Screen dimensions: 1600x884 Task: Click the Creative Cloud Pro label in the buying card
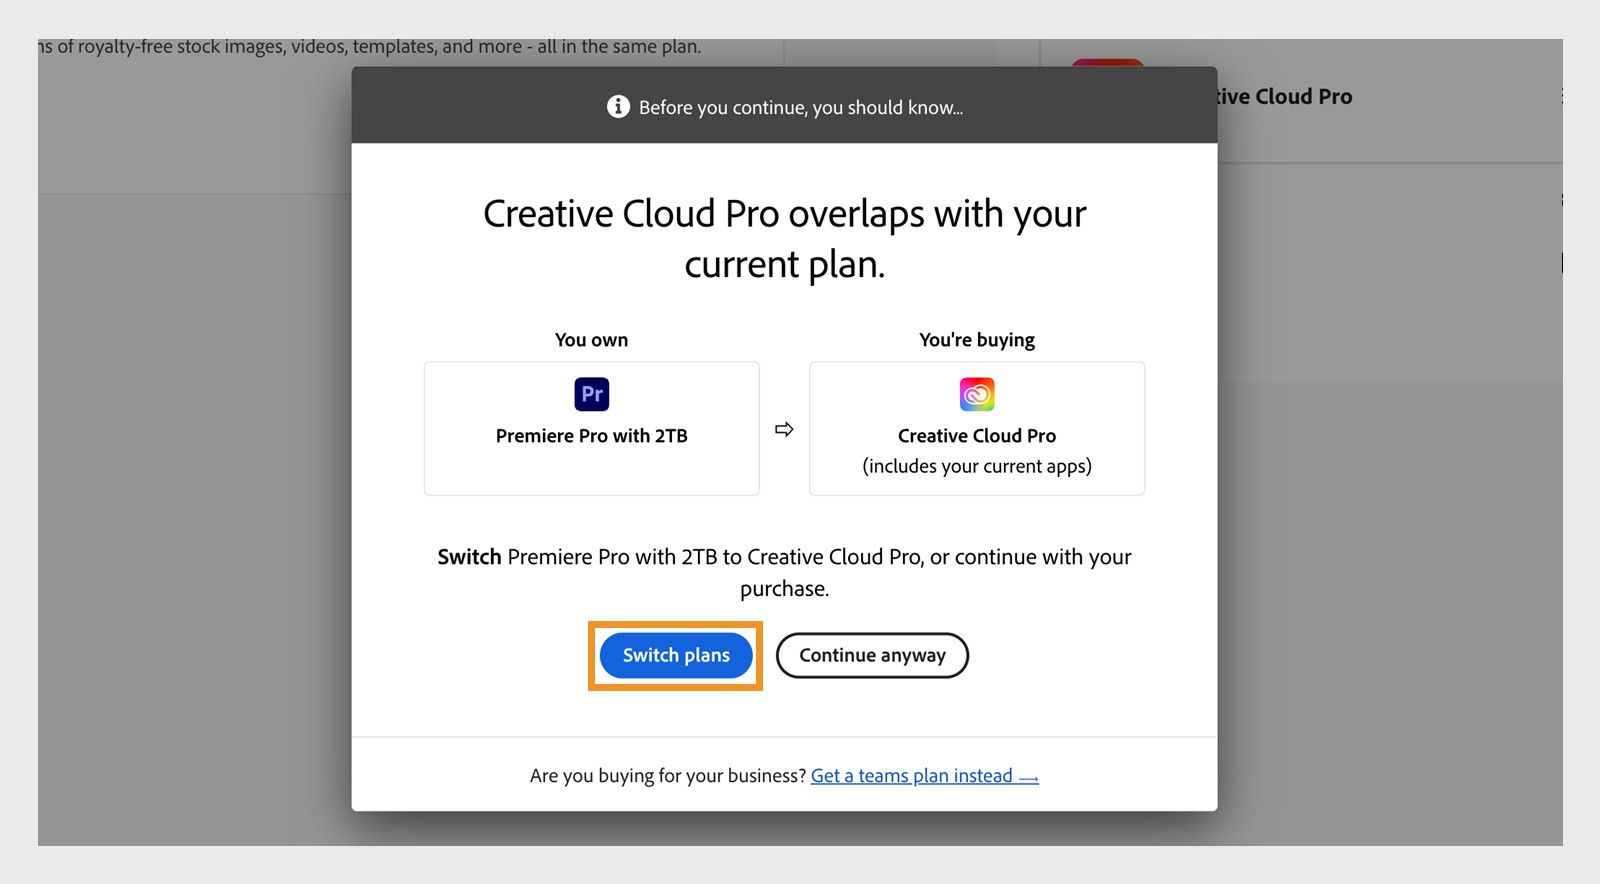pyautogui.click(x=977, y=436)
